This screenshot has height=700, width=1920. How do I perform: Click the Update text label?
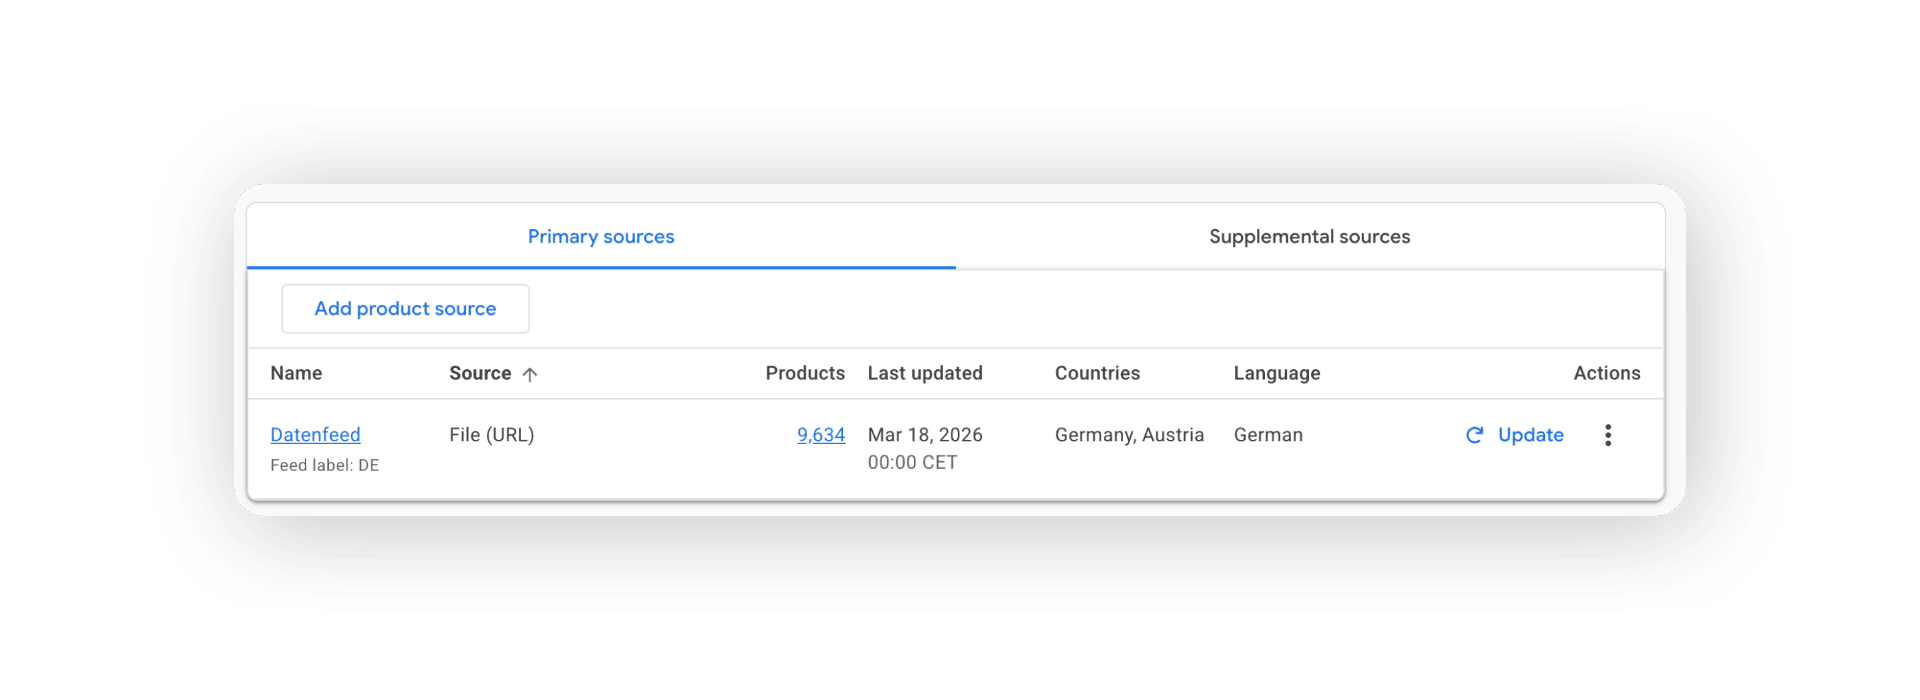tap(1531, 435)
